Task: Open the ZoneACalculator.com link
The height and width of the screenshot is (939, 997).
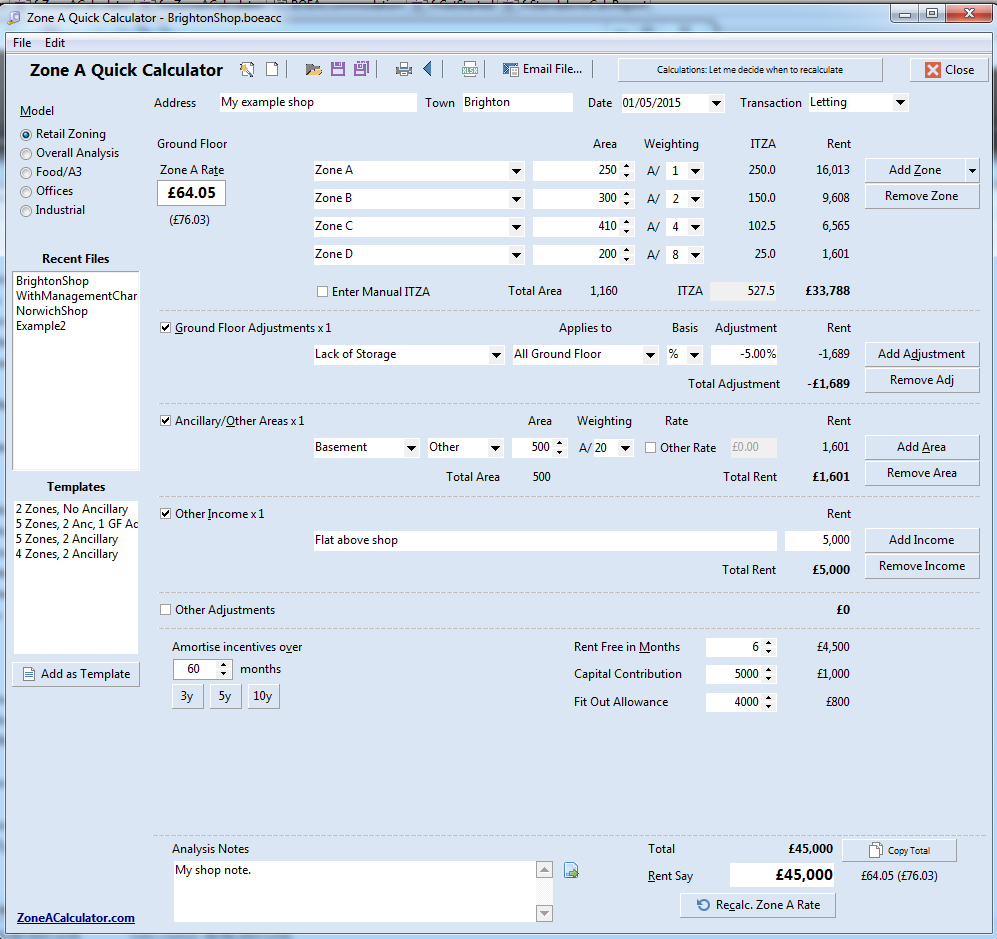Action: pyautogui.click(x=76, y=918)
